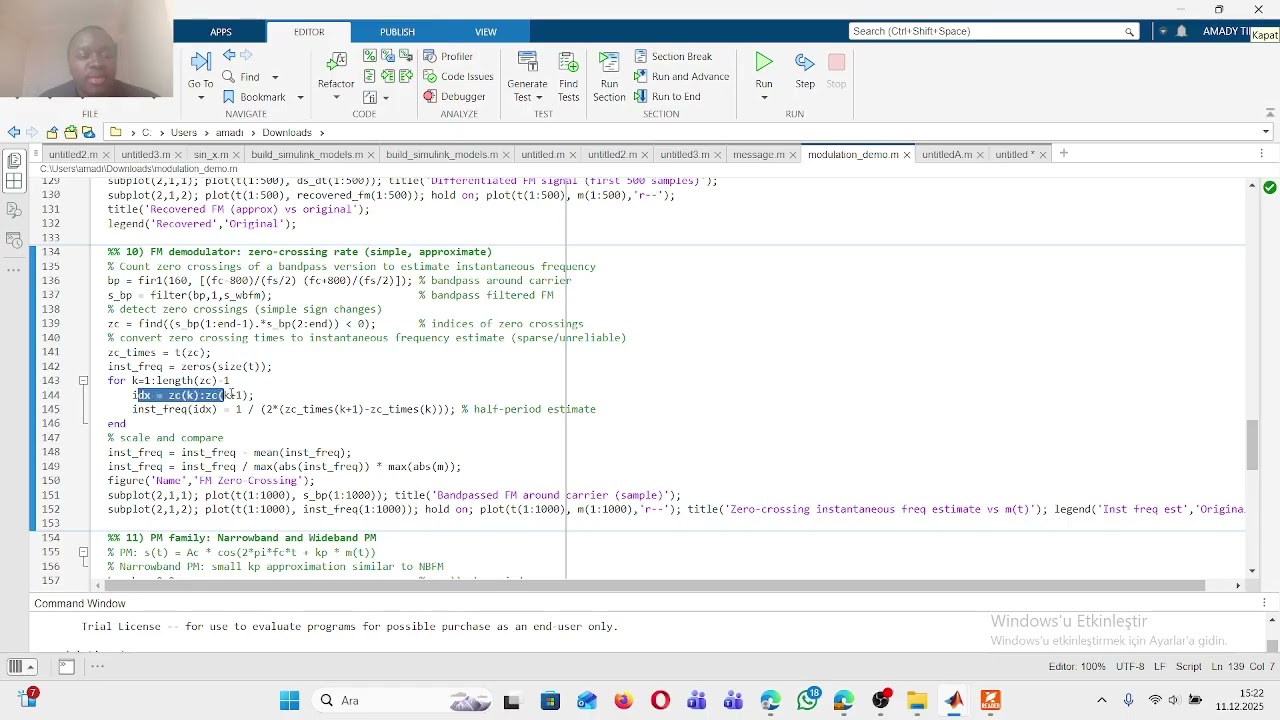Go up one folder level
1280x720 pixels.
pos(52,132)
